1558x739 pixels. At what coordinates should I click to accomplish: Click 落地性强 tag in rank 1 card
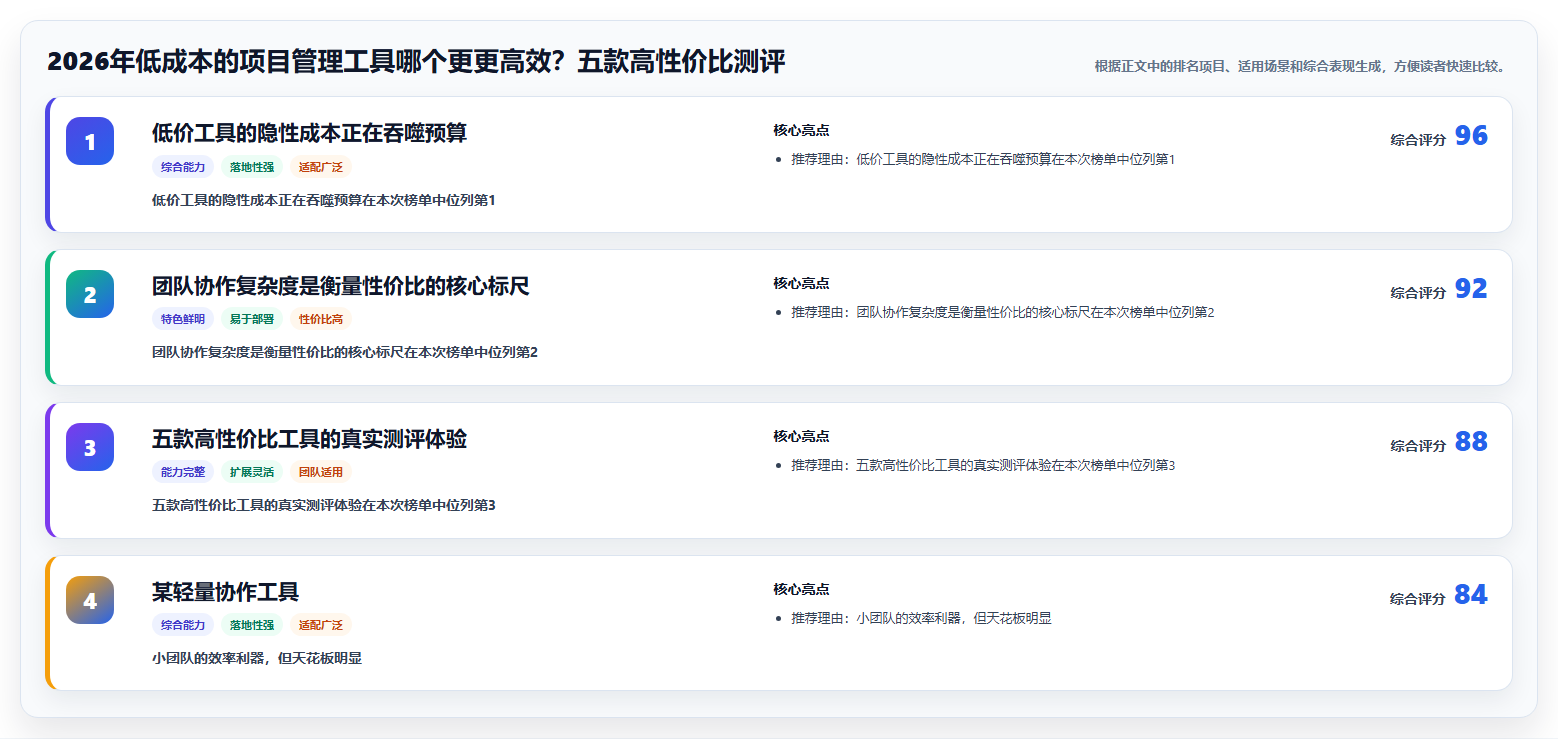coord(252,167)
